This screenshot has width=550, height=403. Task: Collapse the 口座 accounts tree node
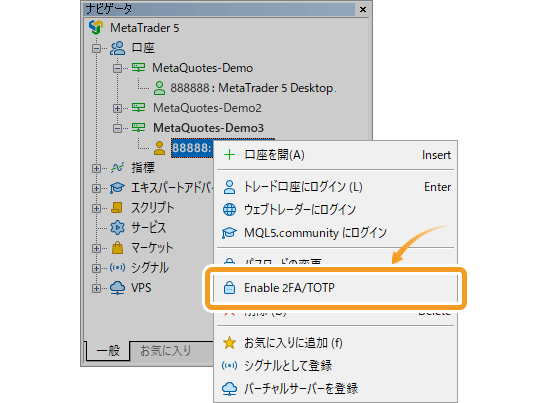point(96,48)
